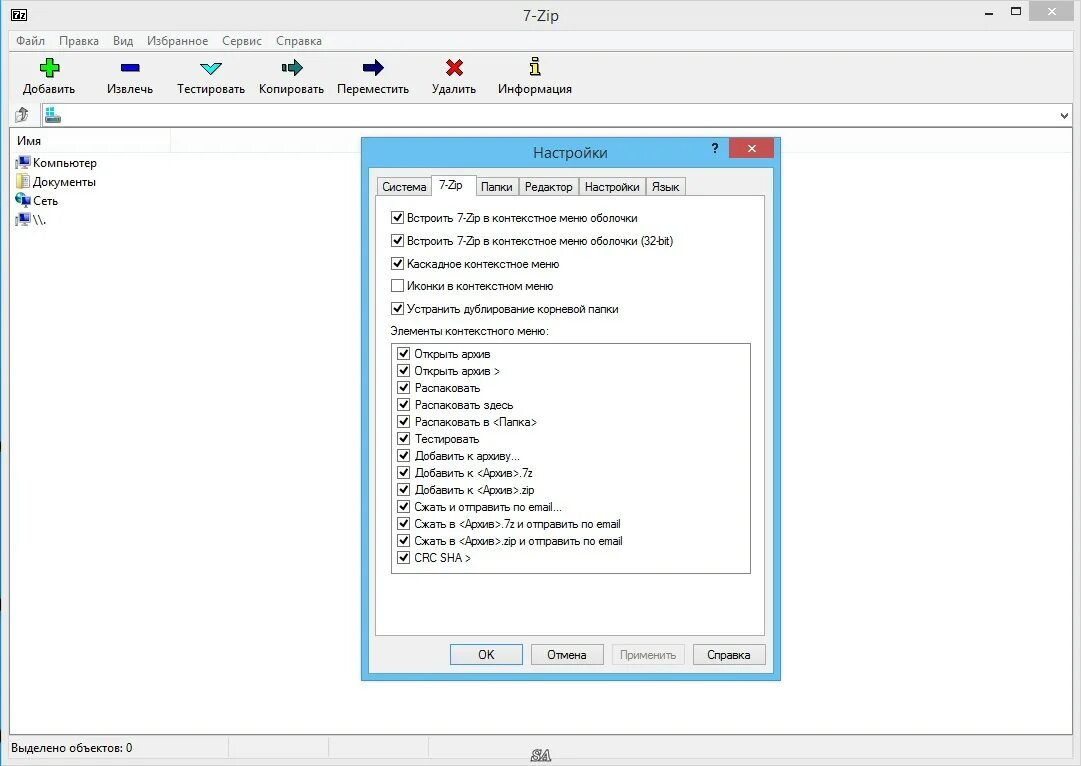Maximize the 7-Zip window
1081x766 pixels.
[x=1016, y=12]
